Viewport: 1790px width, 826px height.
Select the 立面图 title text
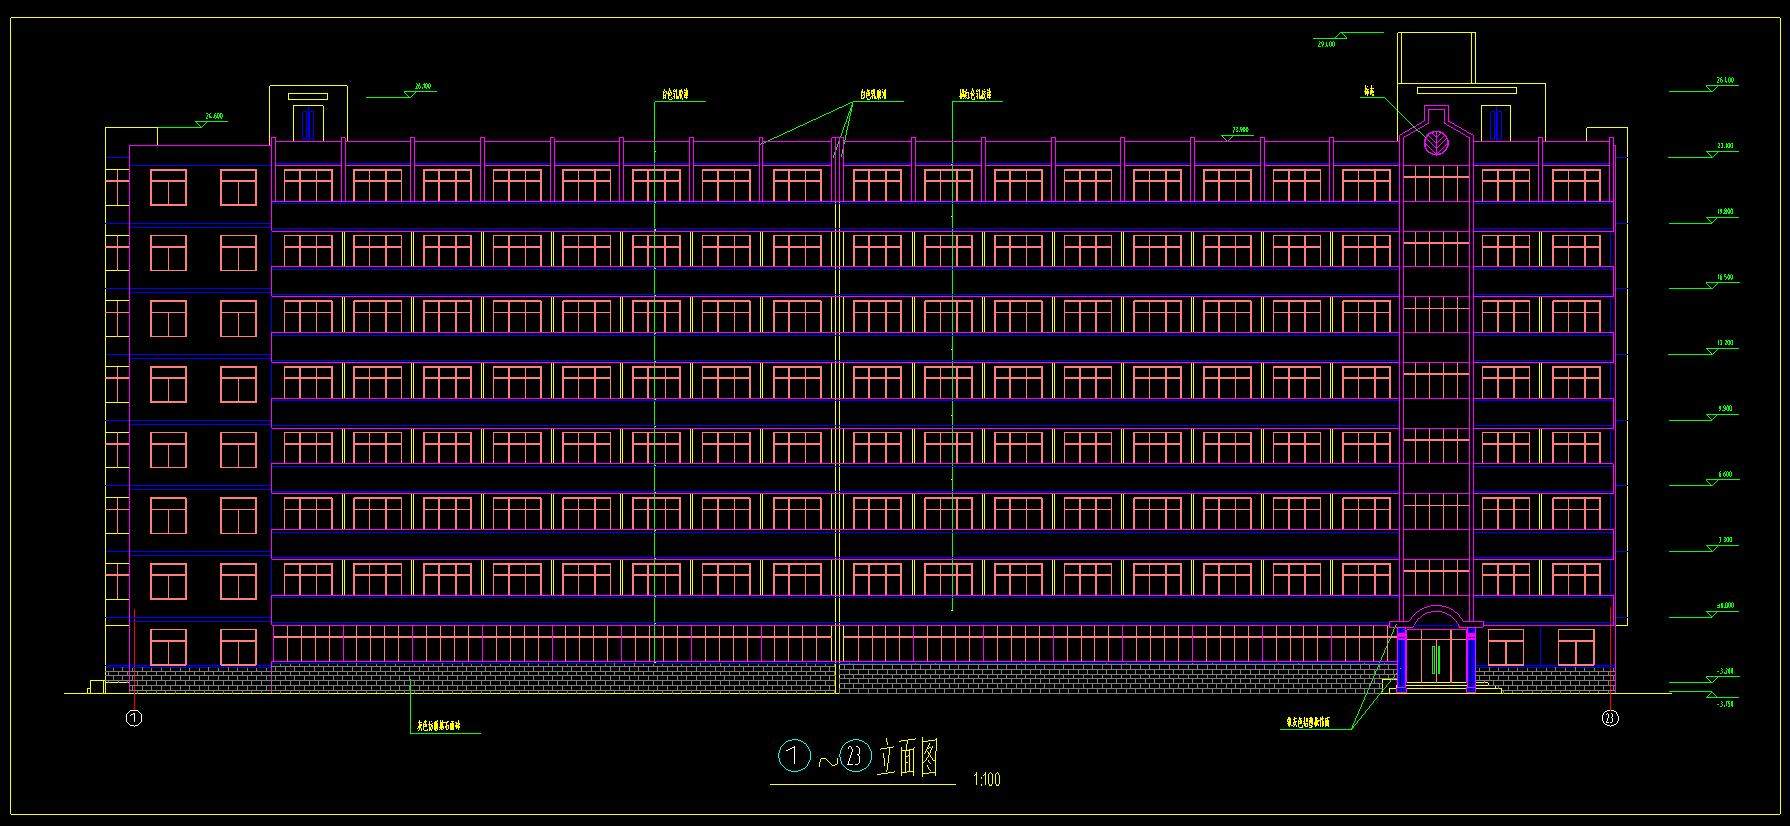pos(908,759)
